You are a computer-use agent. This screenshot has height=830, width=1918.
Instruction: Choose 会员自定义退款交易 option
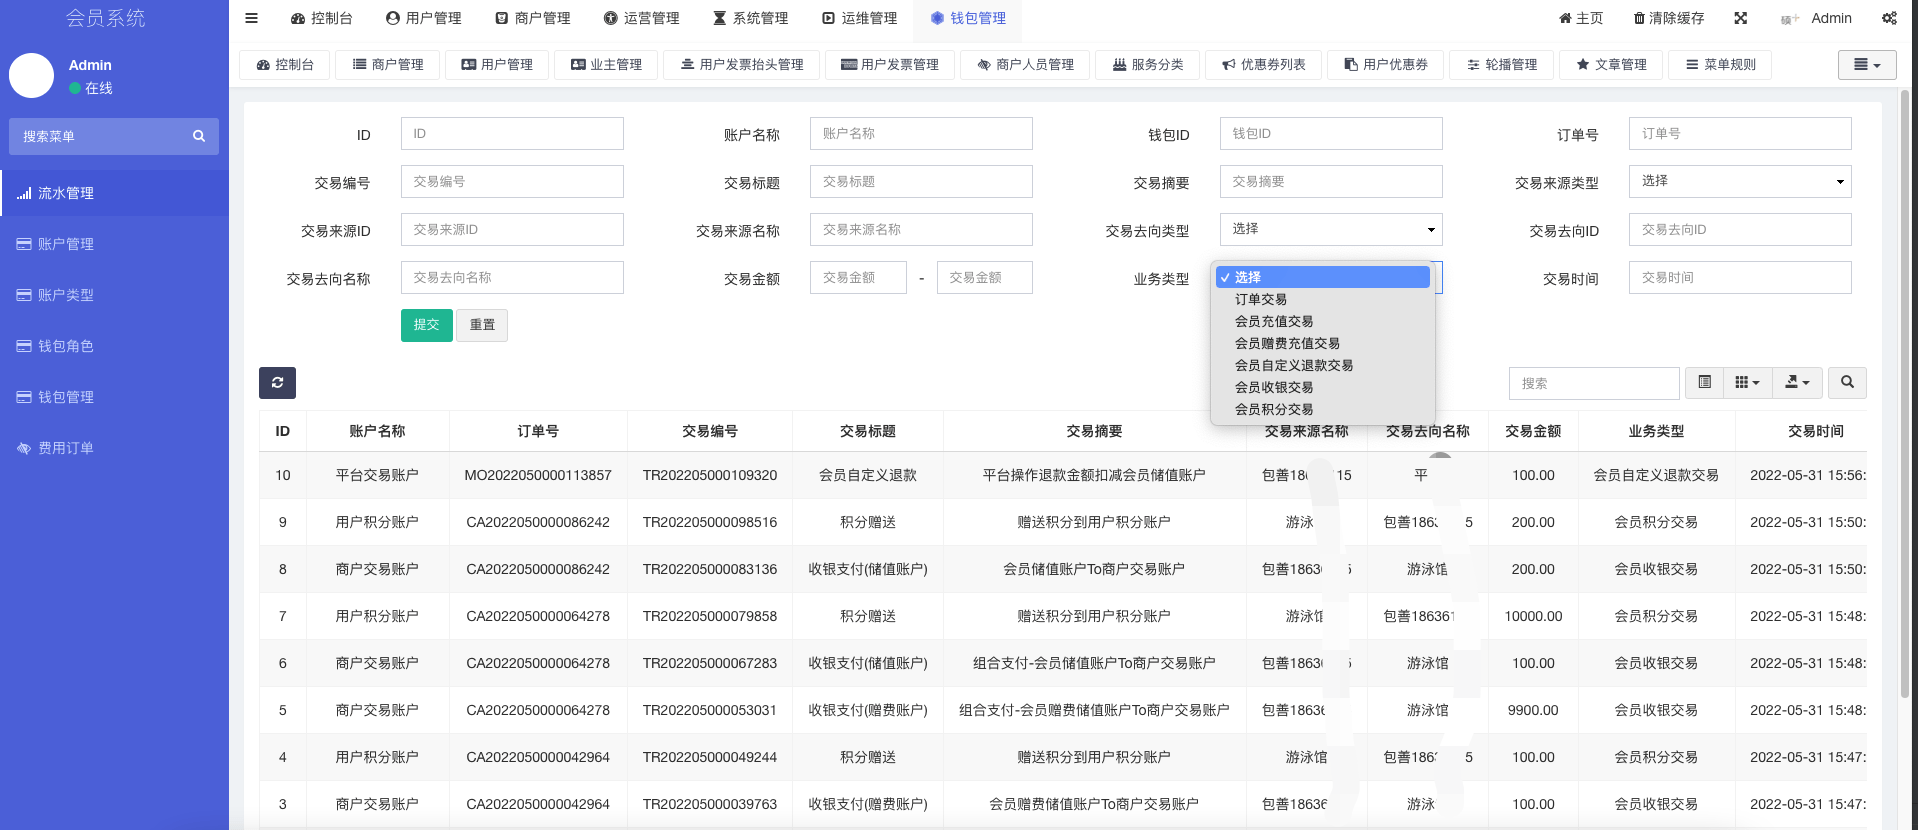click(1322, 365)
